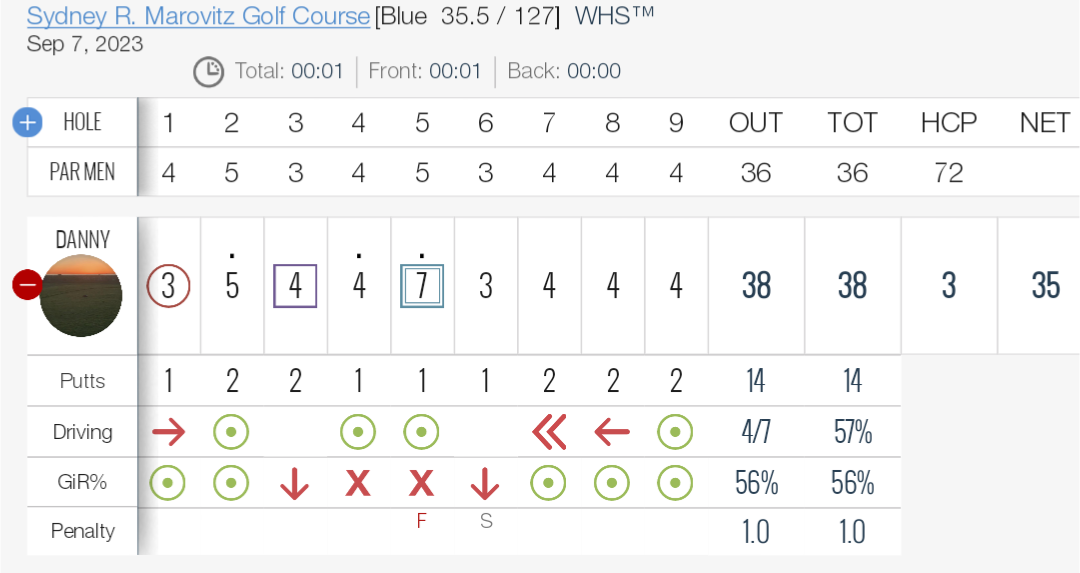Click hole 8 driving left arrow icon

tap(612, 433)
